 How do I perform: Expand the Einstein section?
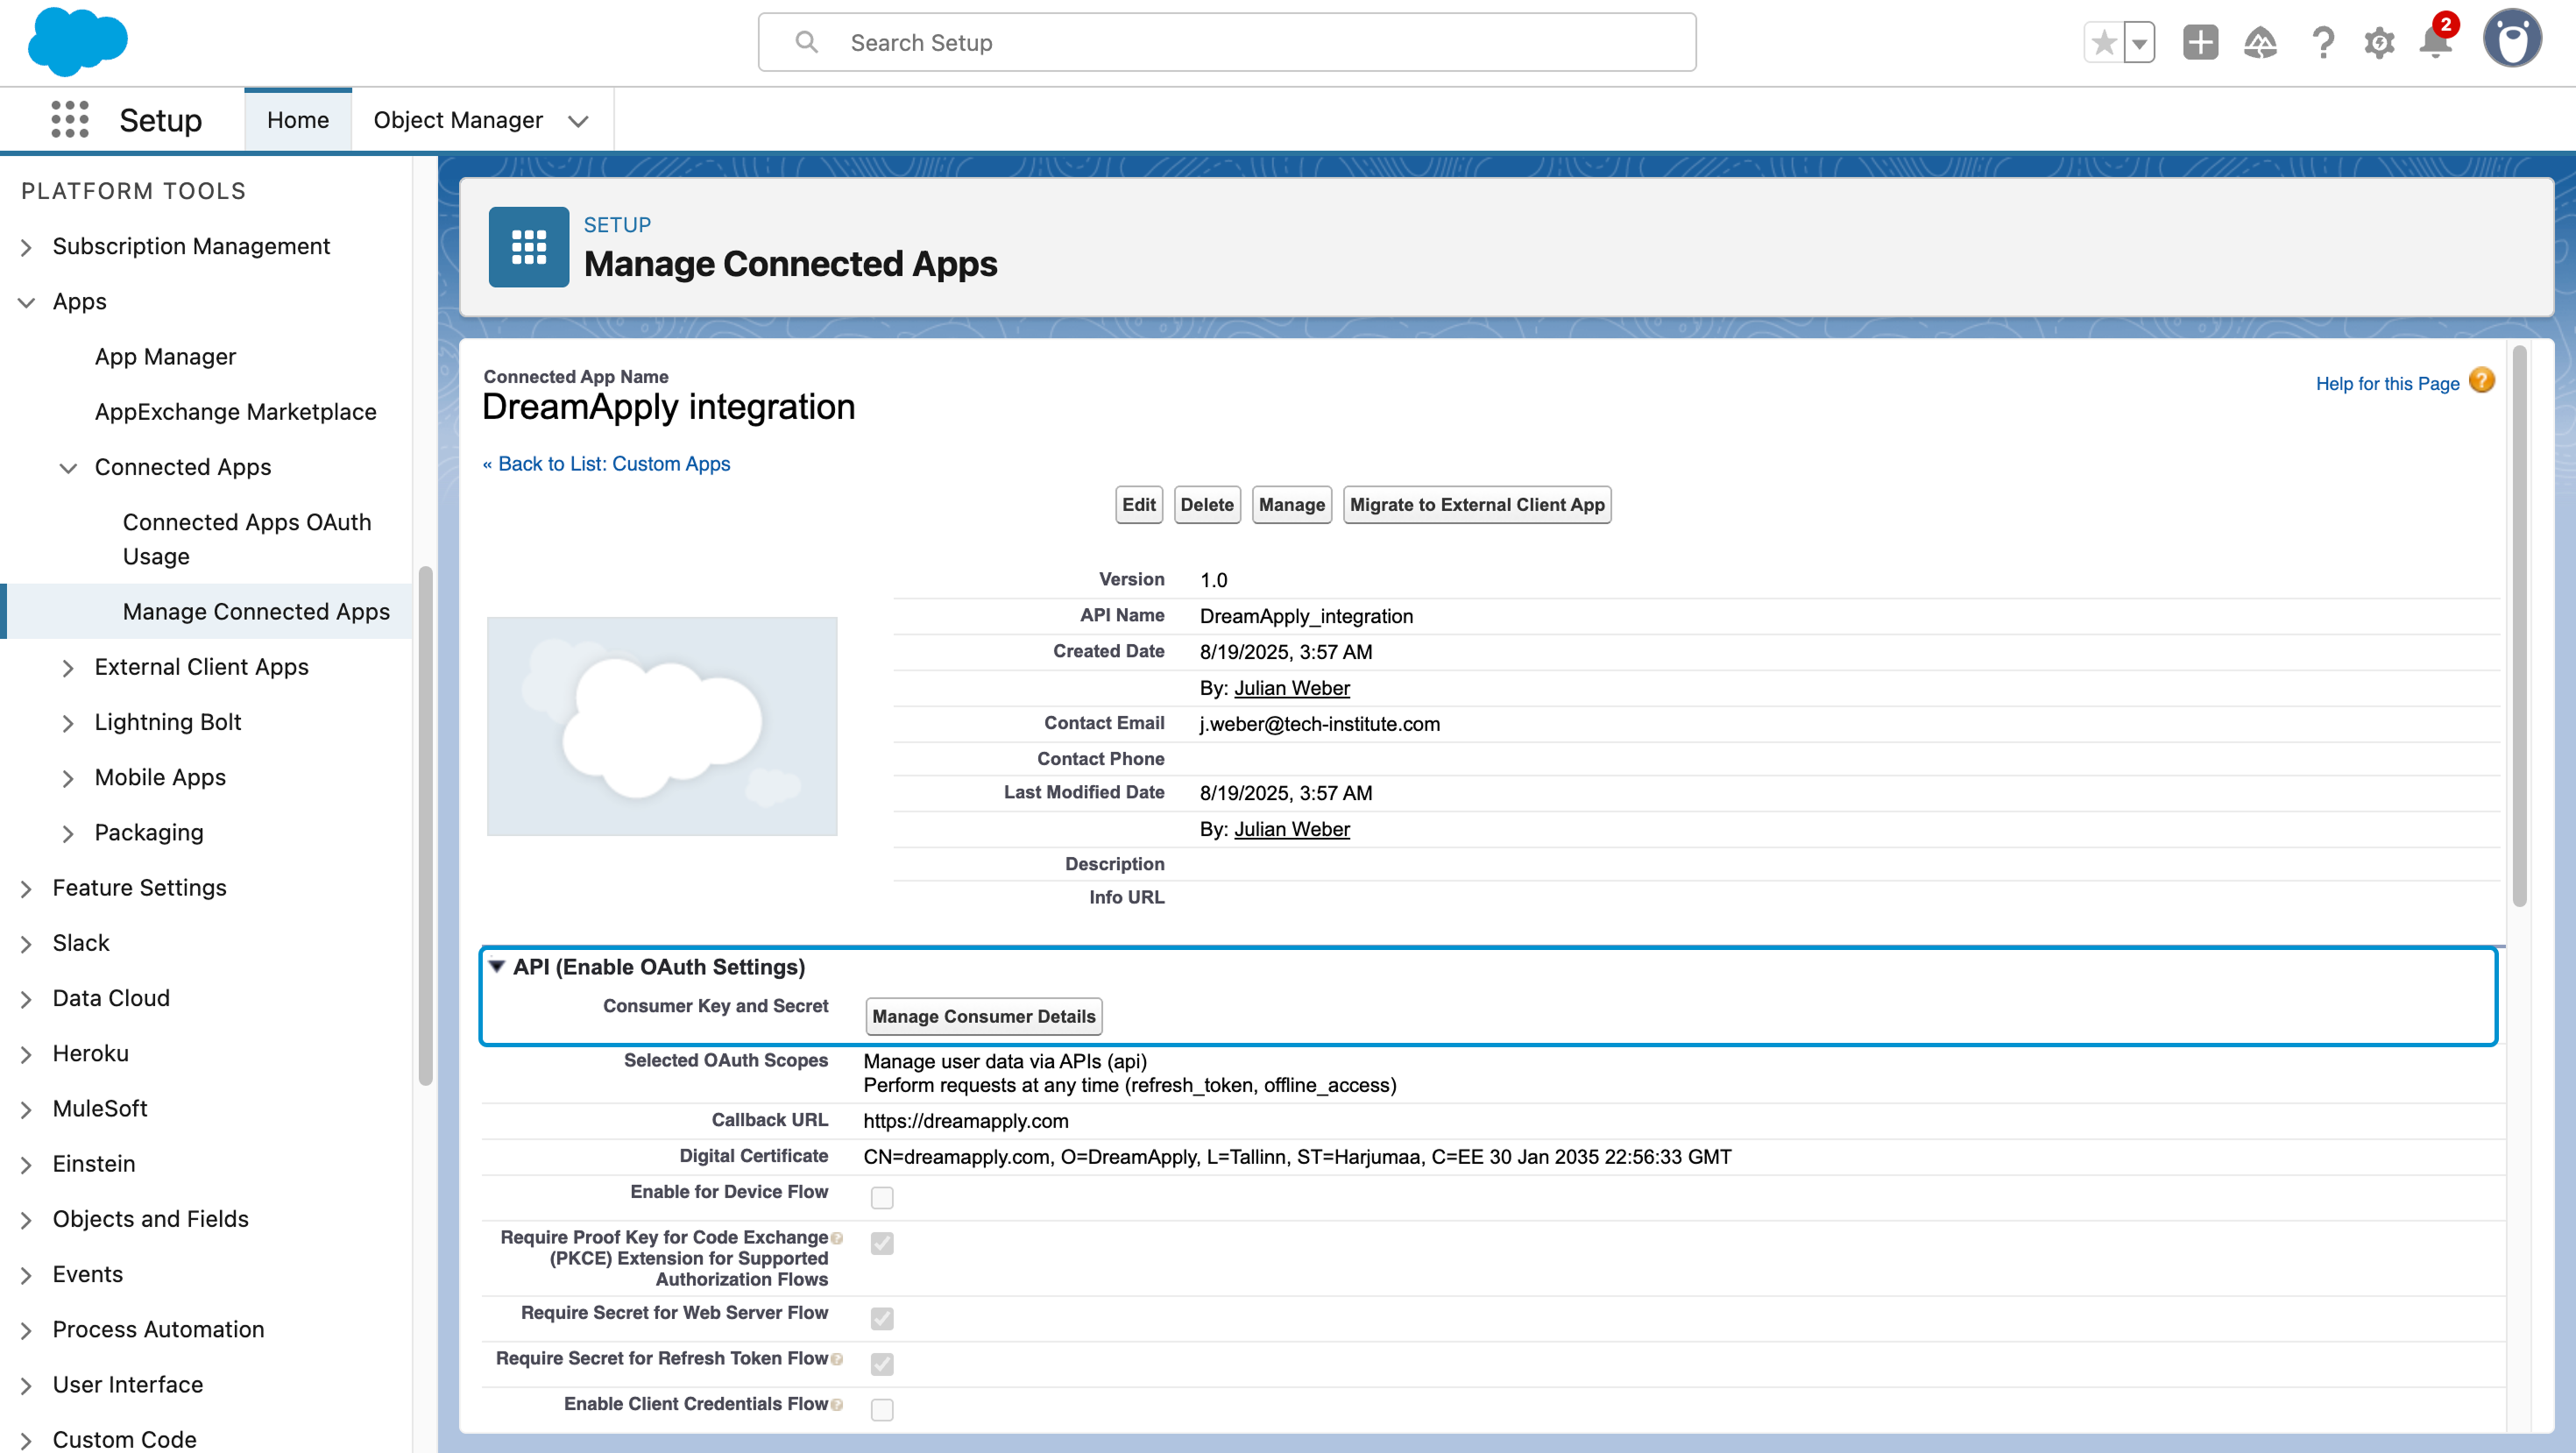click(26, 1165)
